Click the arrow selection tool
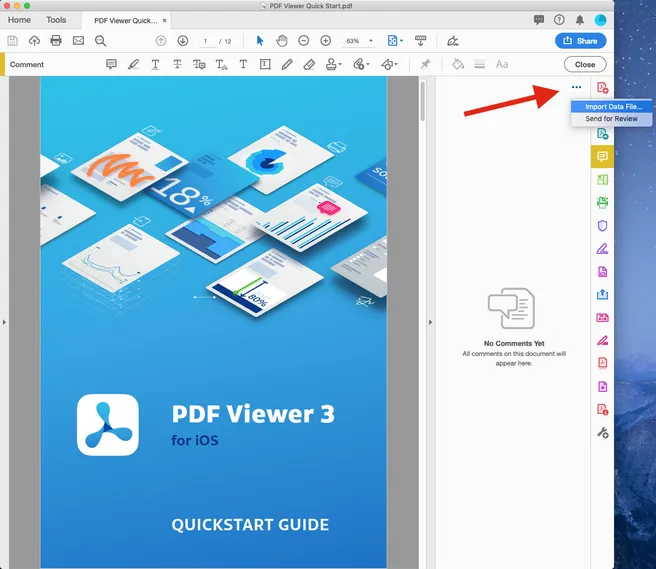 point(260,41)
